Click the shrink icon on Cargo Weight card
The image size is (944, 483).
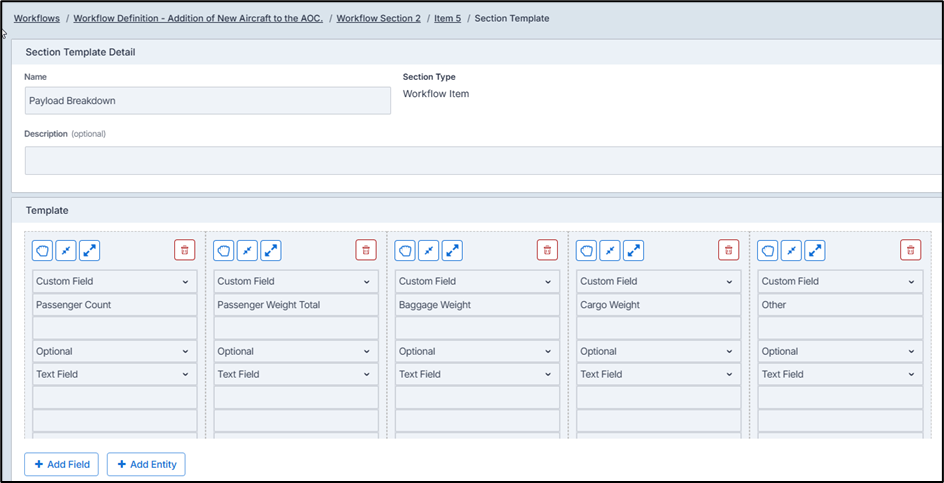click(x=610, y=251)
